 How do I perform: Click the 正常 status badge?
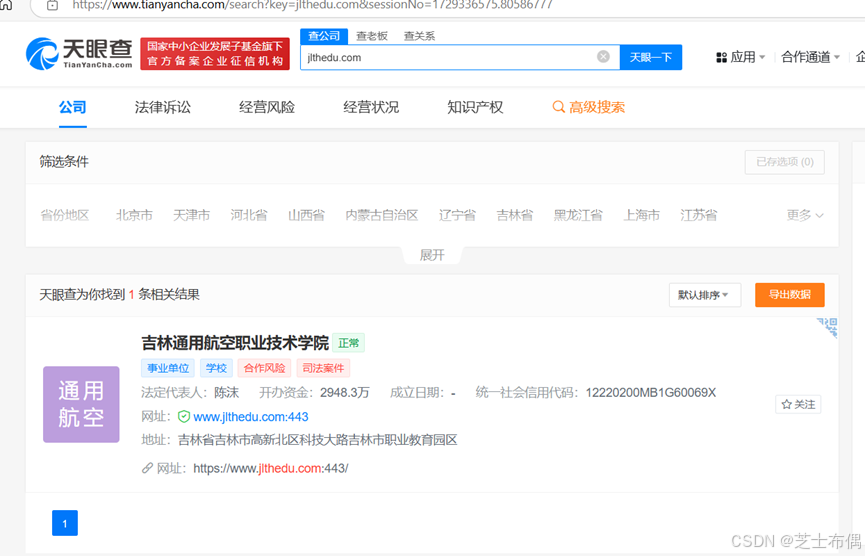[x=349, y=343]
